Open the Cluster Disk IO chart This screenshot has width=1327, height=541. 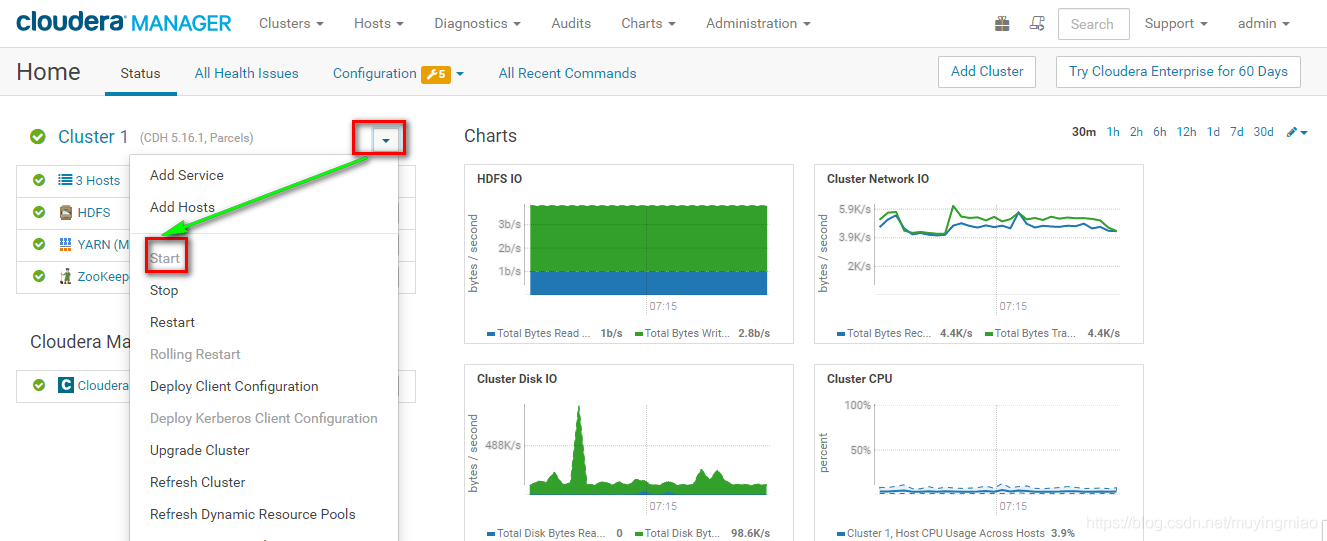tap(629, 452)
